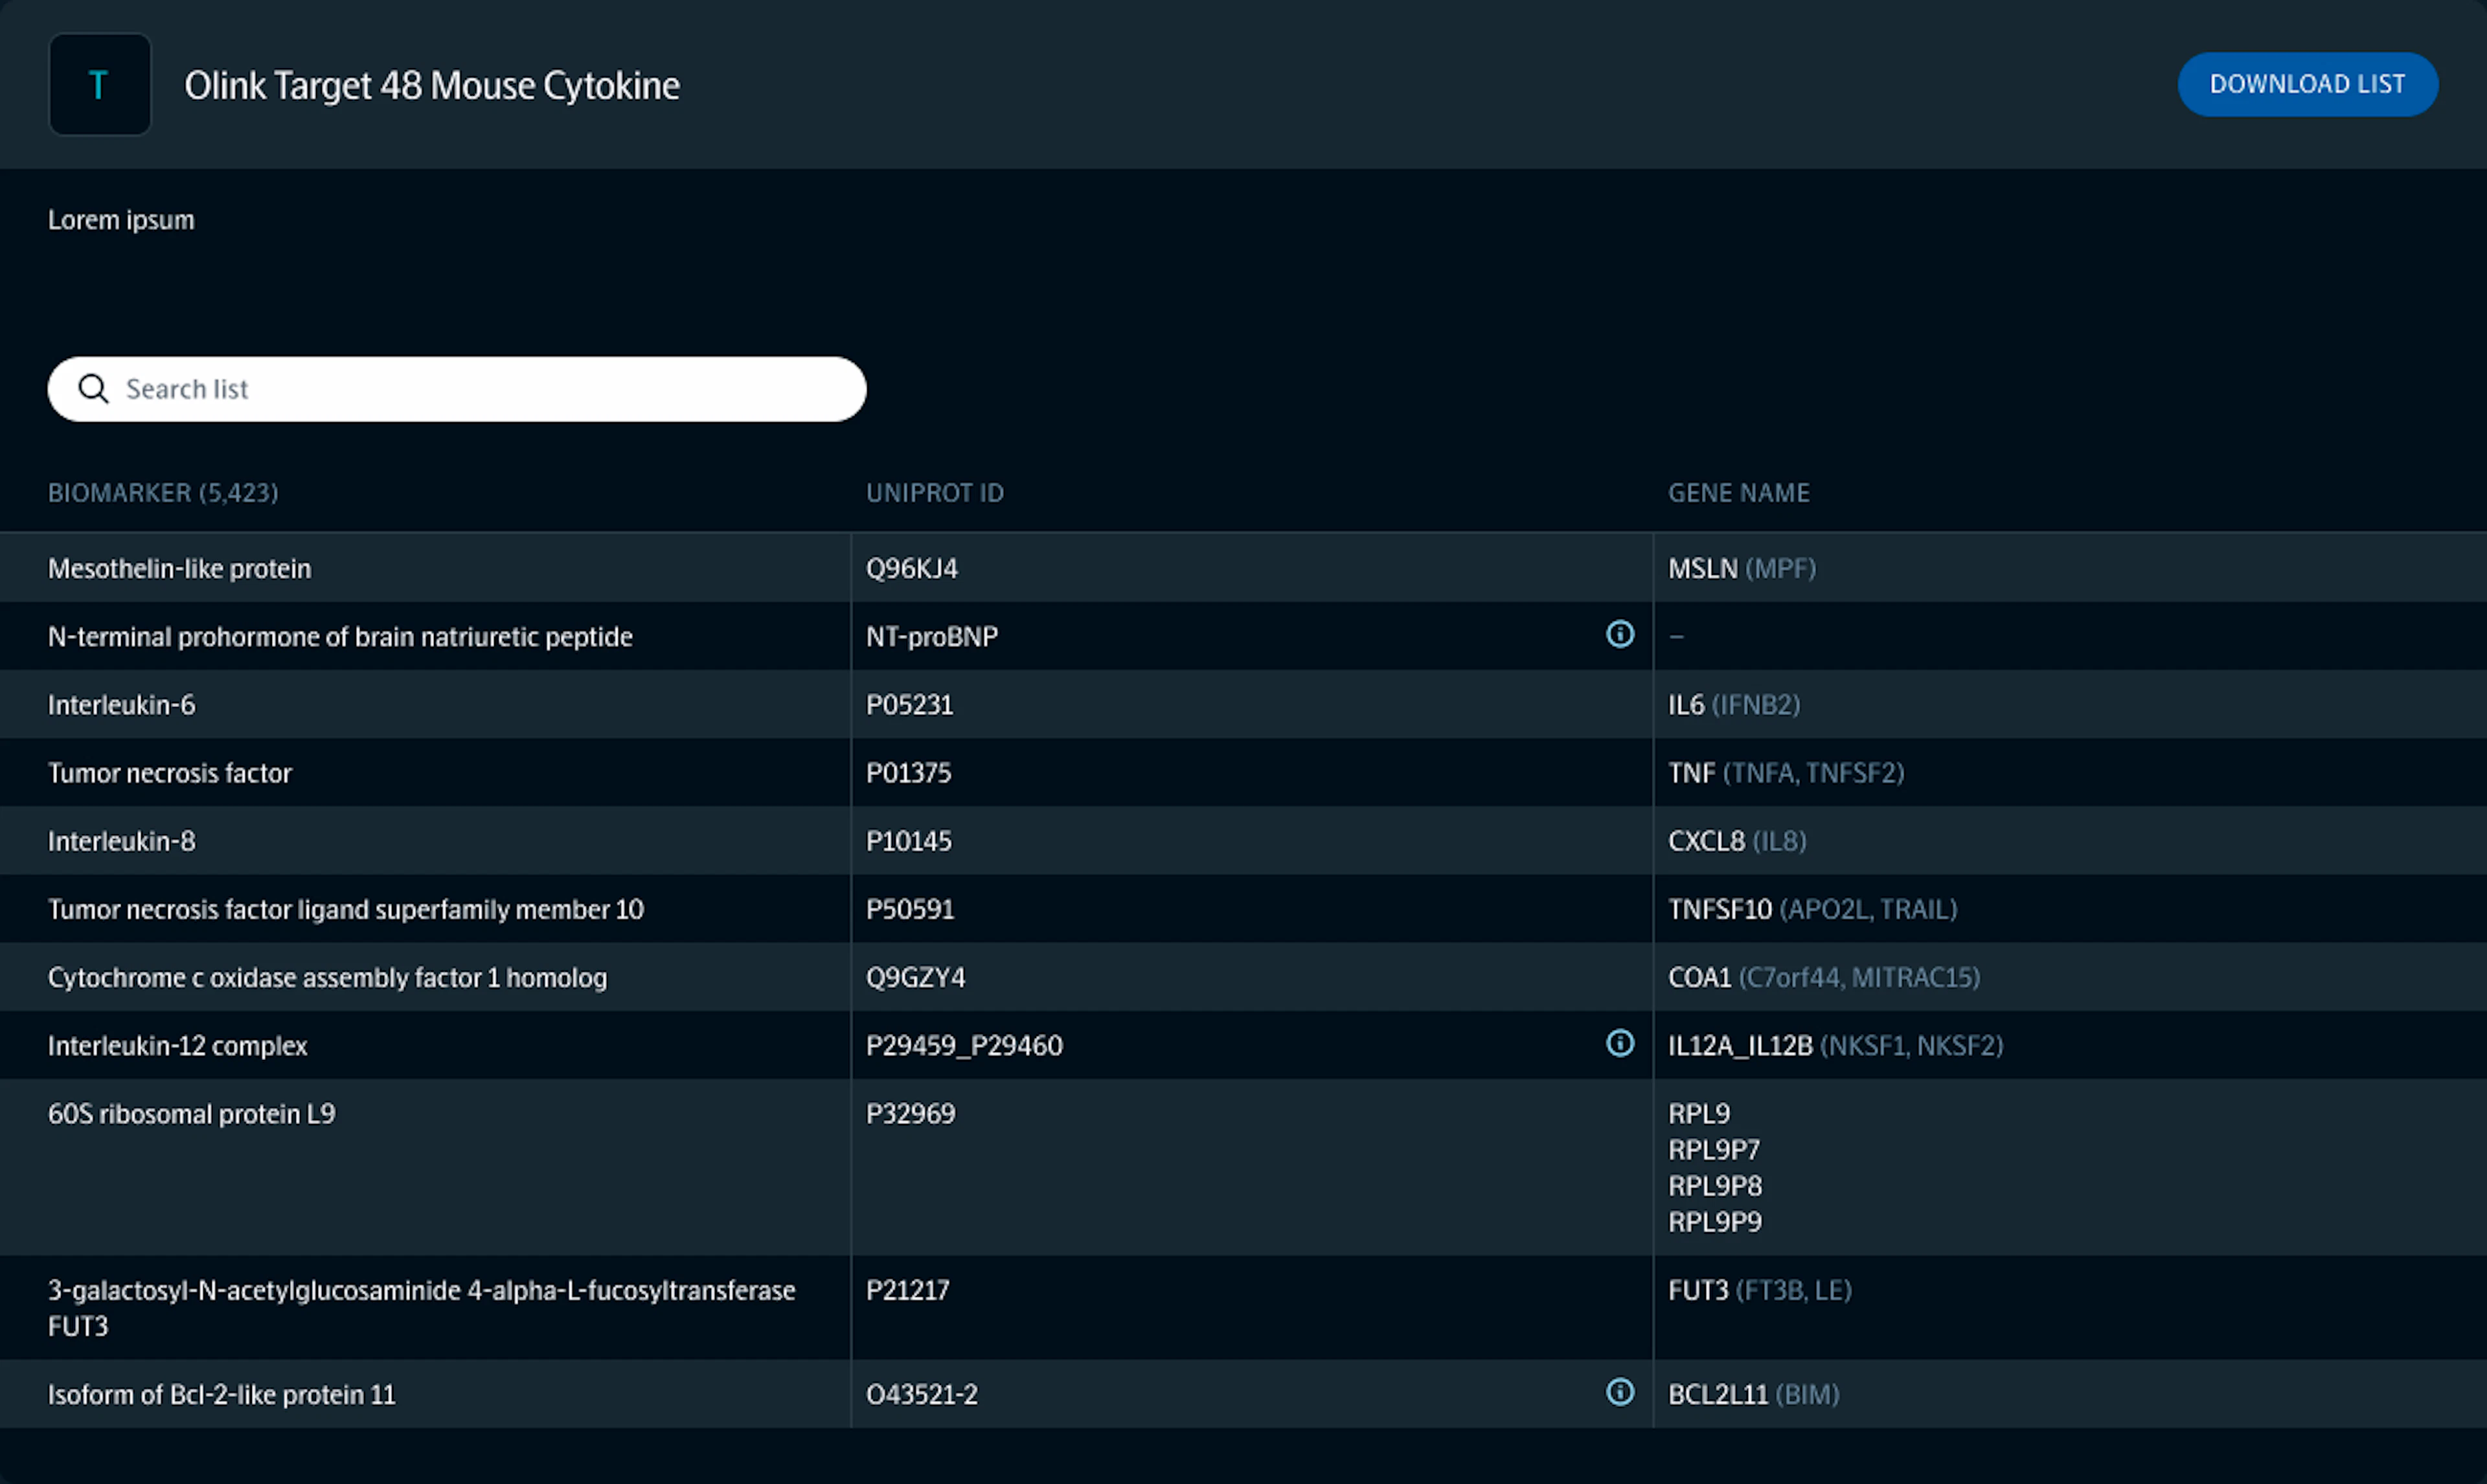Viewport: 2487px width, 1484px height.
Task: Click the info icon next to P29459_P29460
Action: [x=1620, y=1043]
